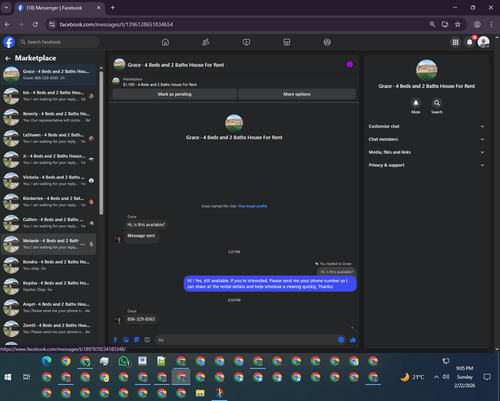
Task: Click the browser address bar URL
Action: pyautogui.click(x=116, y=24)
